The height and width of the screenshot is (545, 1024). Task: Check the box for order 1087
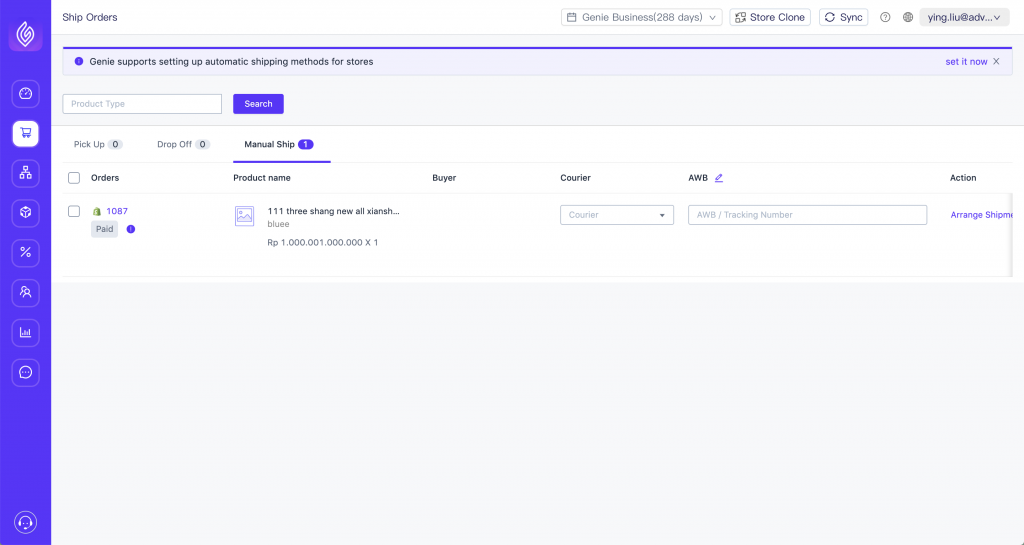coord(74,211)
